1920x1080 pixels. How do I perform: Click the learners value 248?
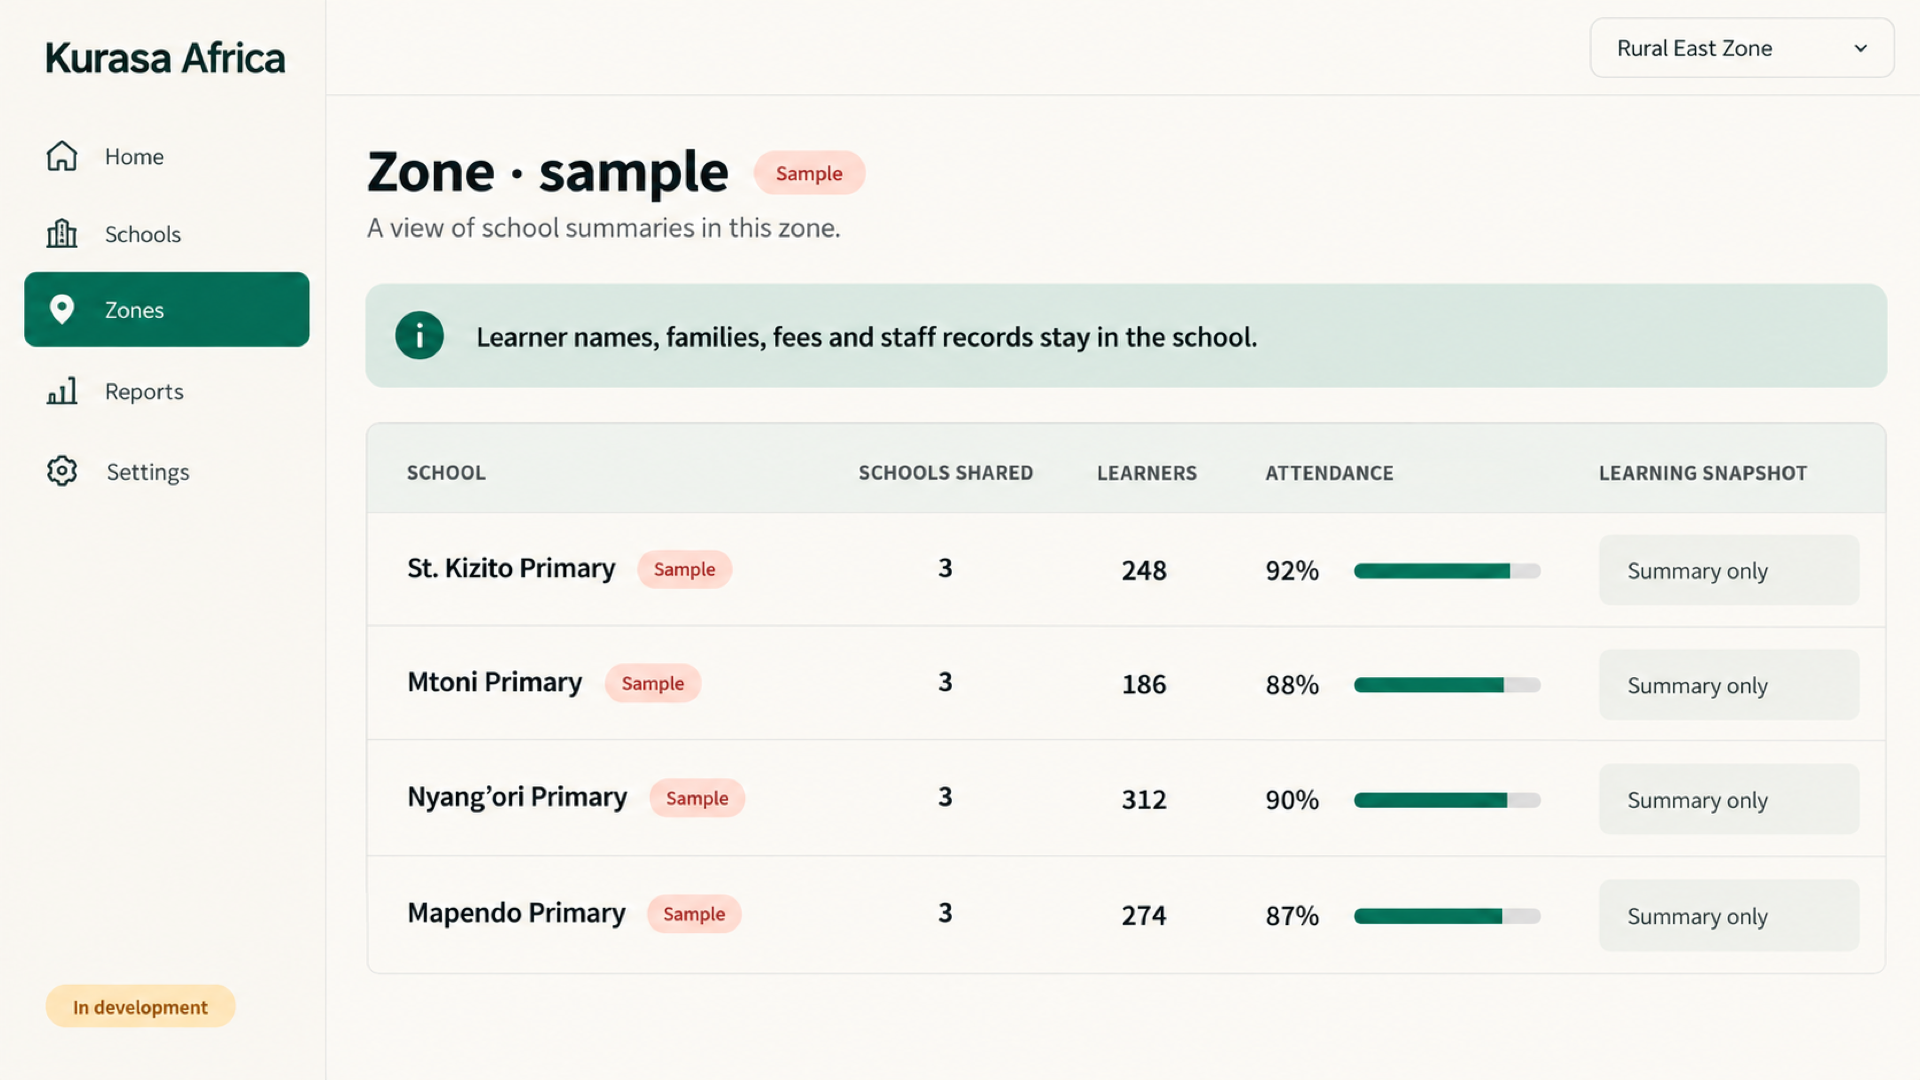pos(1144,570)
